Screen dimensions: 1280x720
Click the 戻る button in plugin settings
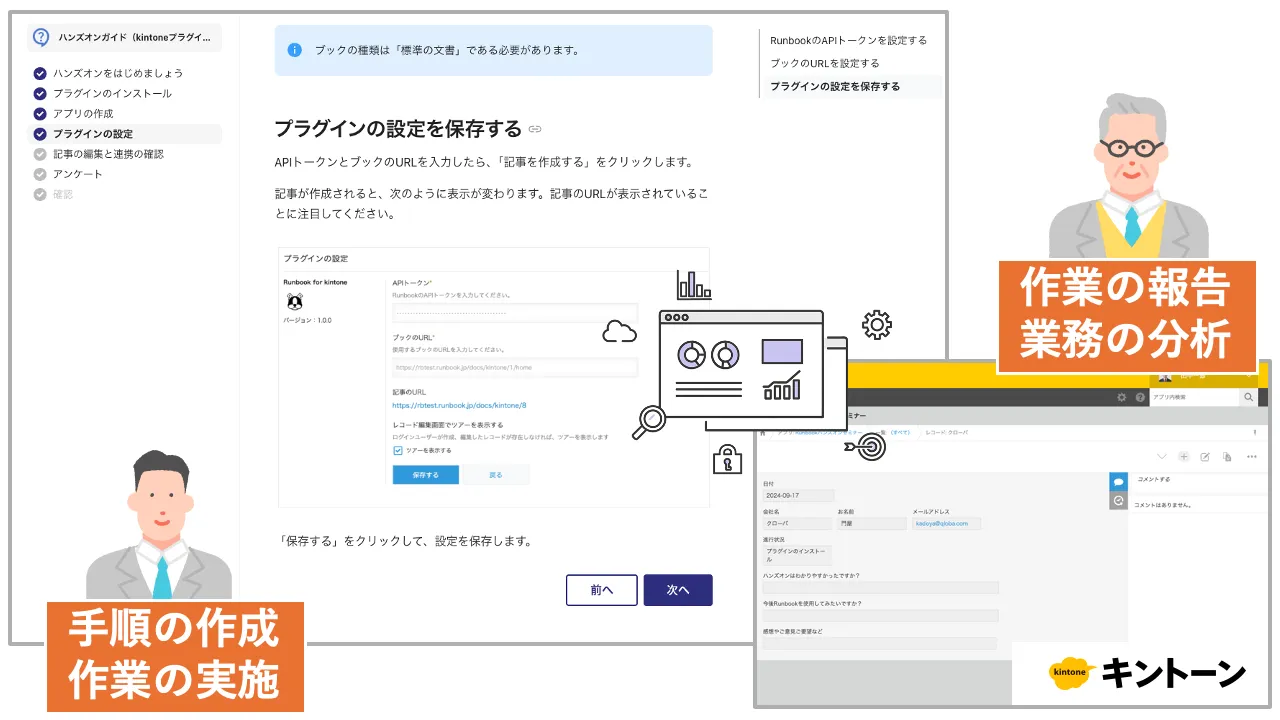[495, 475]
